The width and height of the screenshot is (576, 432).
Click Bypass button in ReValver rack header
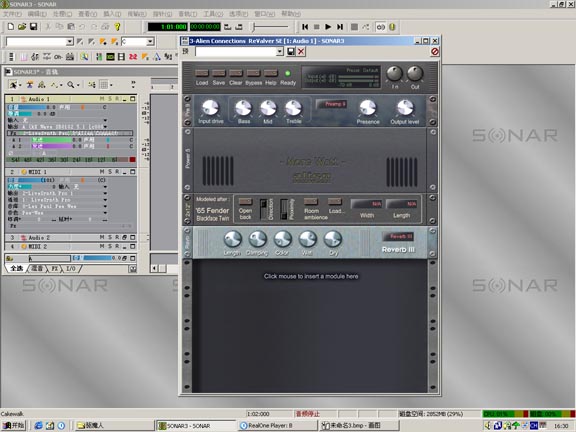[253, 73]
